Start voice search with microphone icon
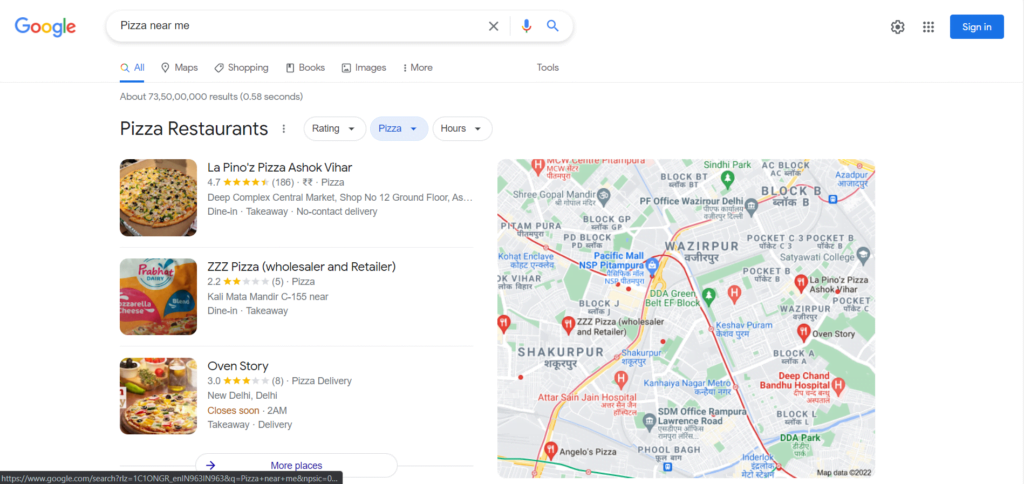This screenshot has width=1024, height=484. 526,26
